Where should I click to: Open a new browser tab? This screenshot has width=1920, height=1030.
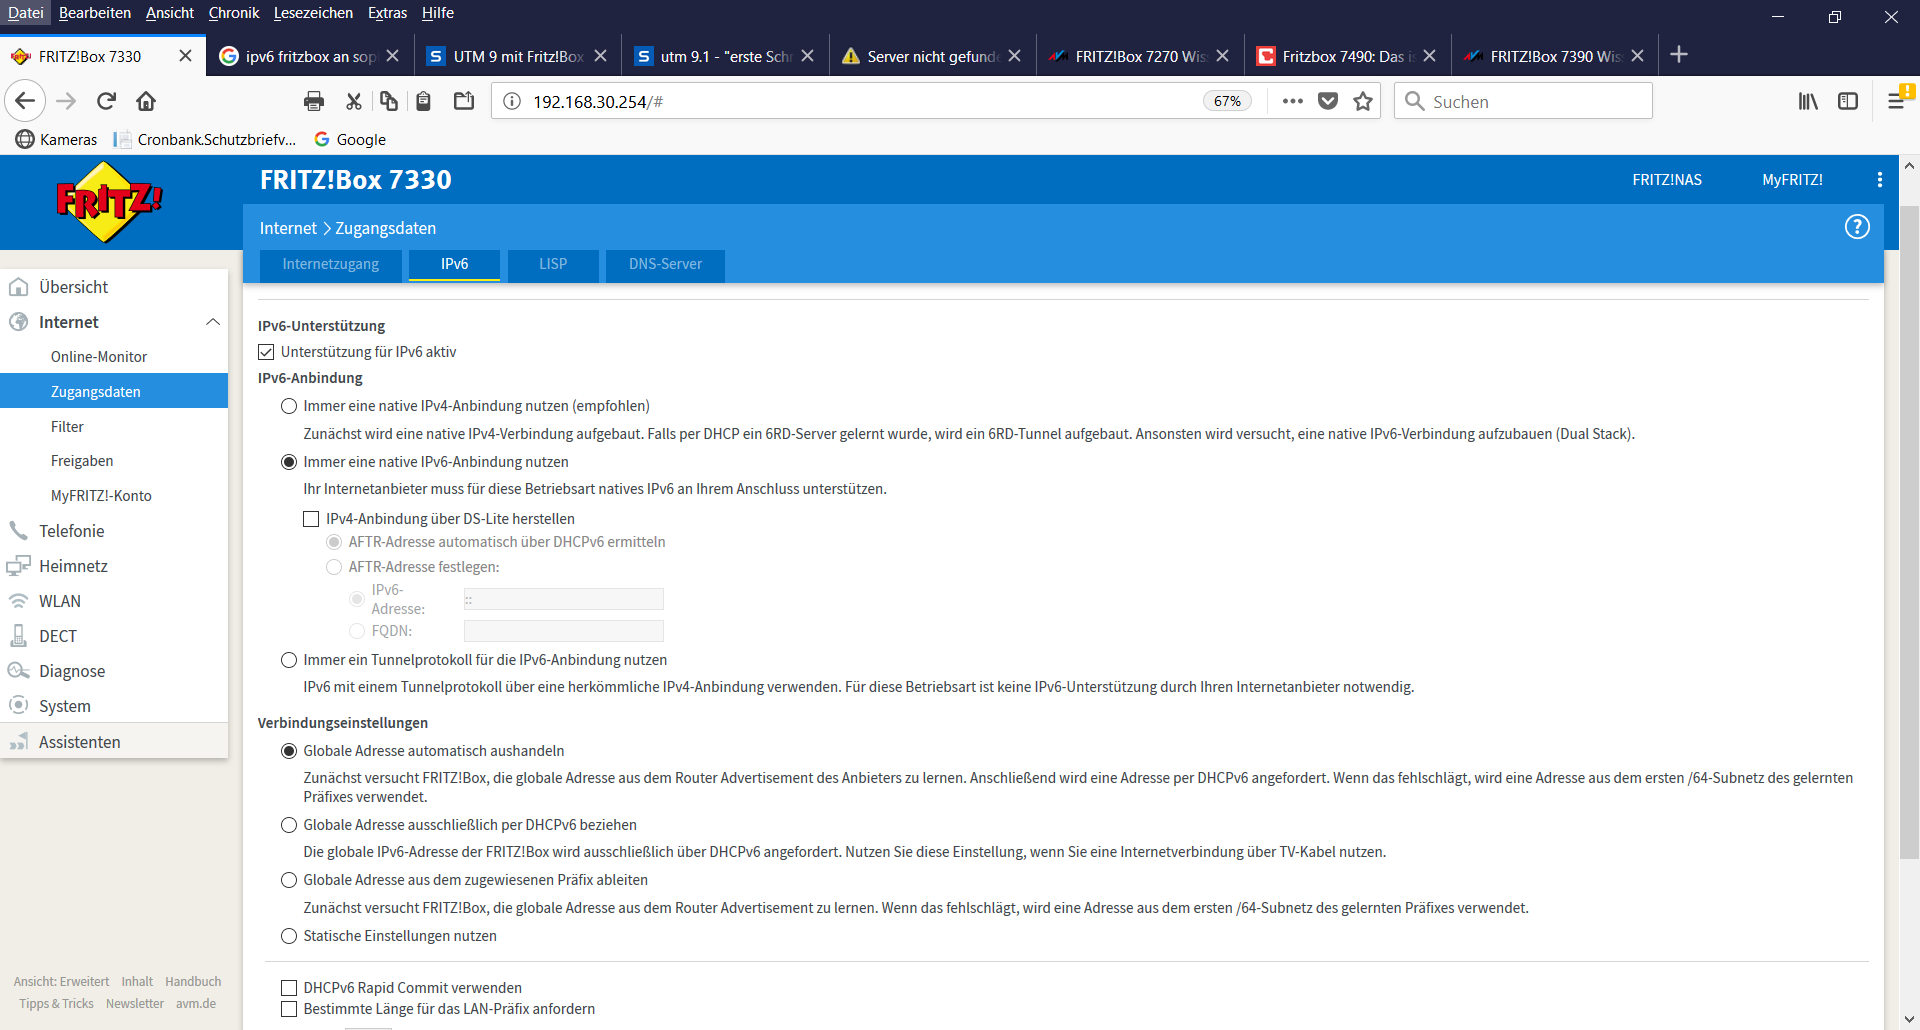click(1679, 55)
